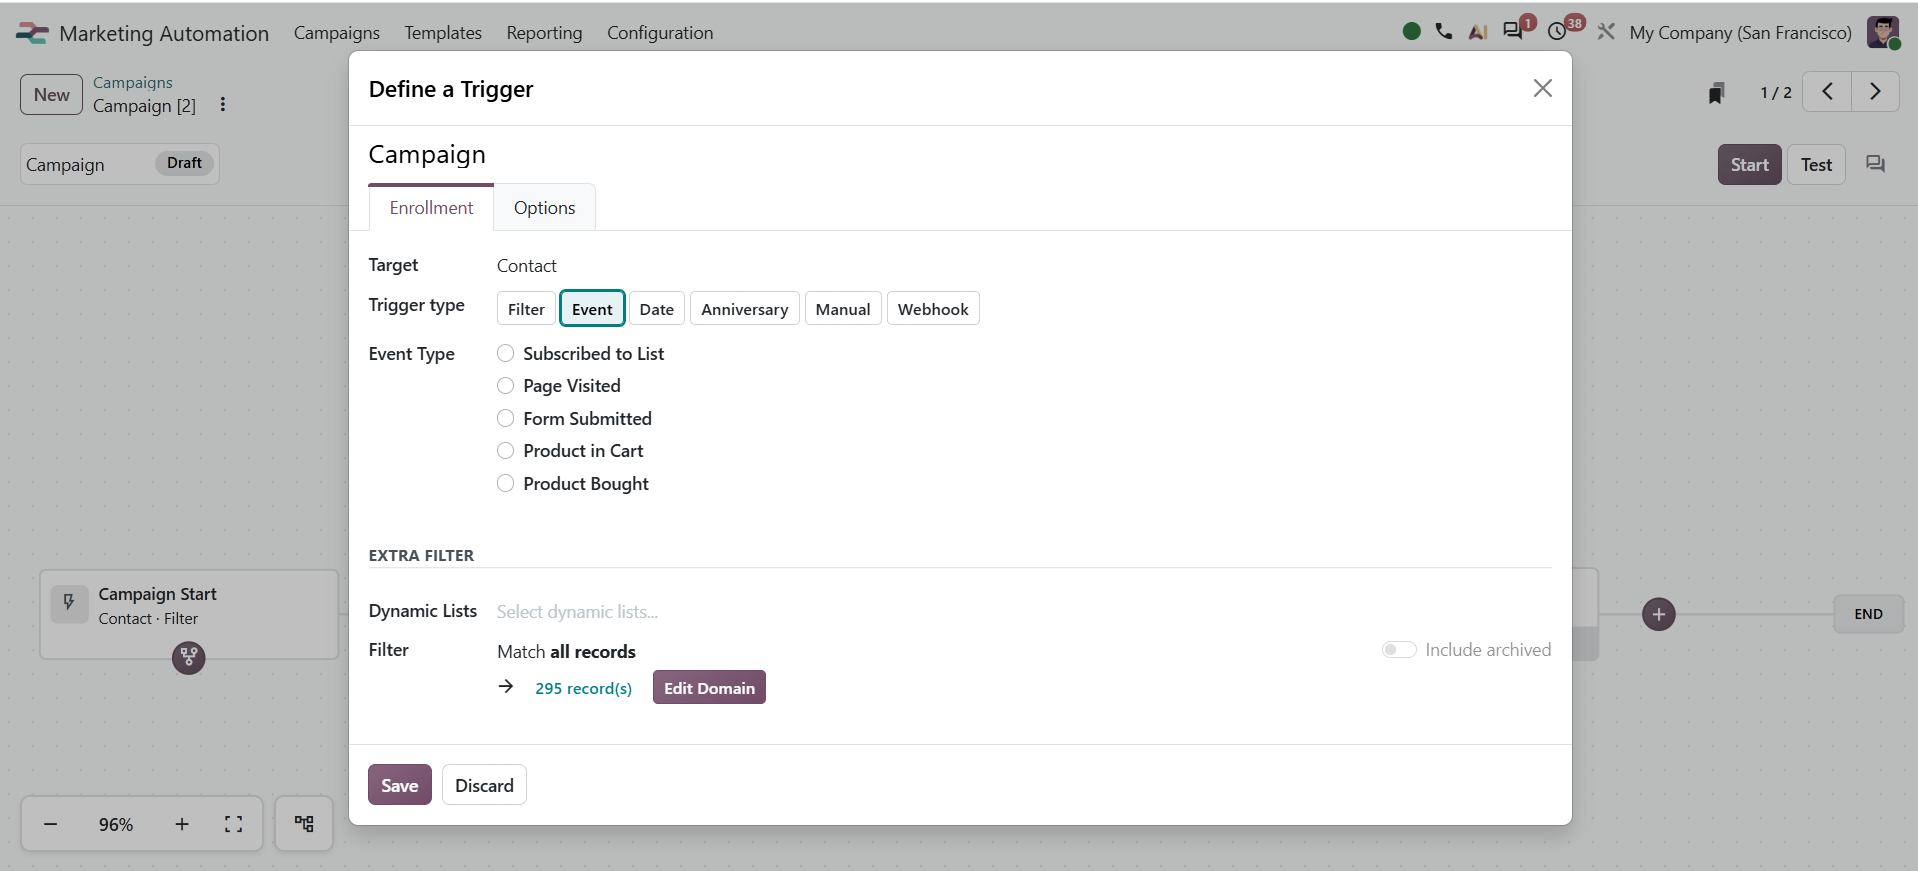Discard the trigger changes
Screen dimensions: 1918x871
[484, 785]
